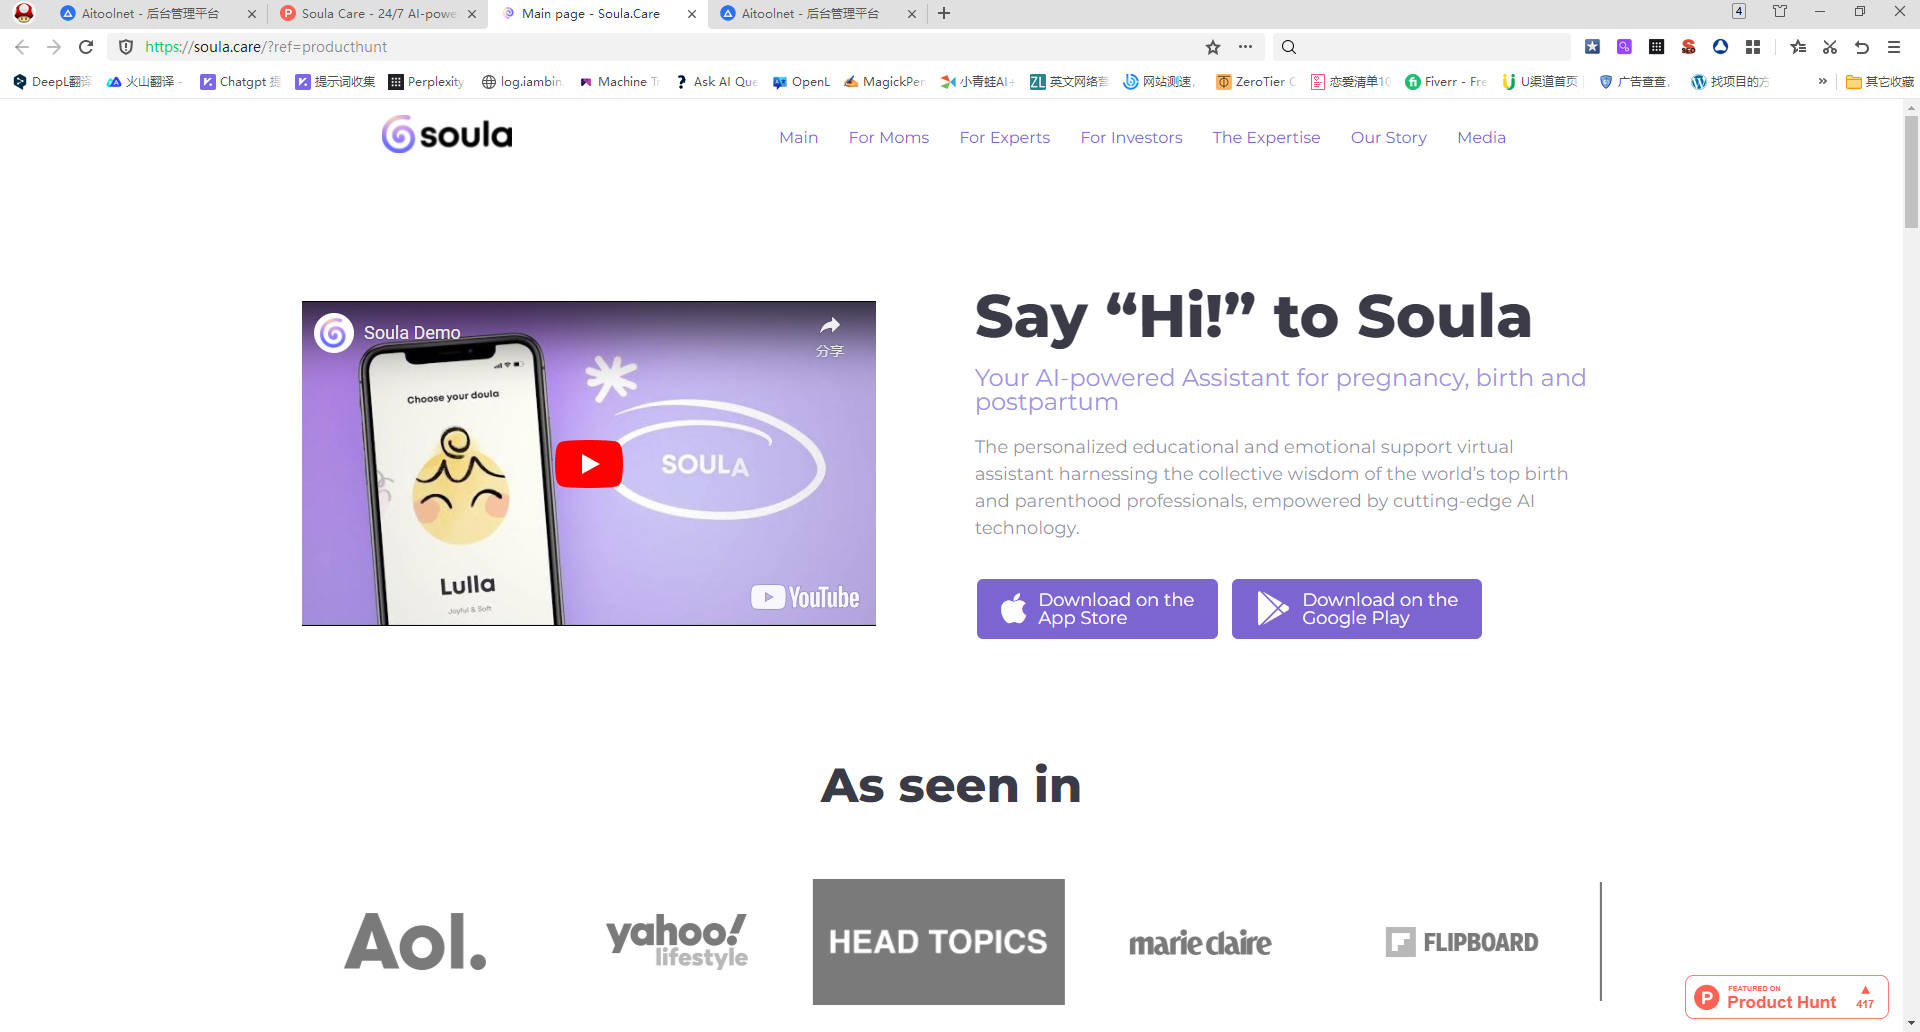The image size is (1920, 1032).
Task: Open the ZeroTier bookmark
Action: tap(1254, 82)
